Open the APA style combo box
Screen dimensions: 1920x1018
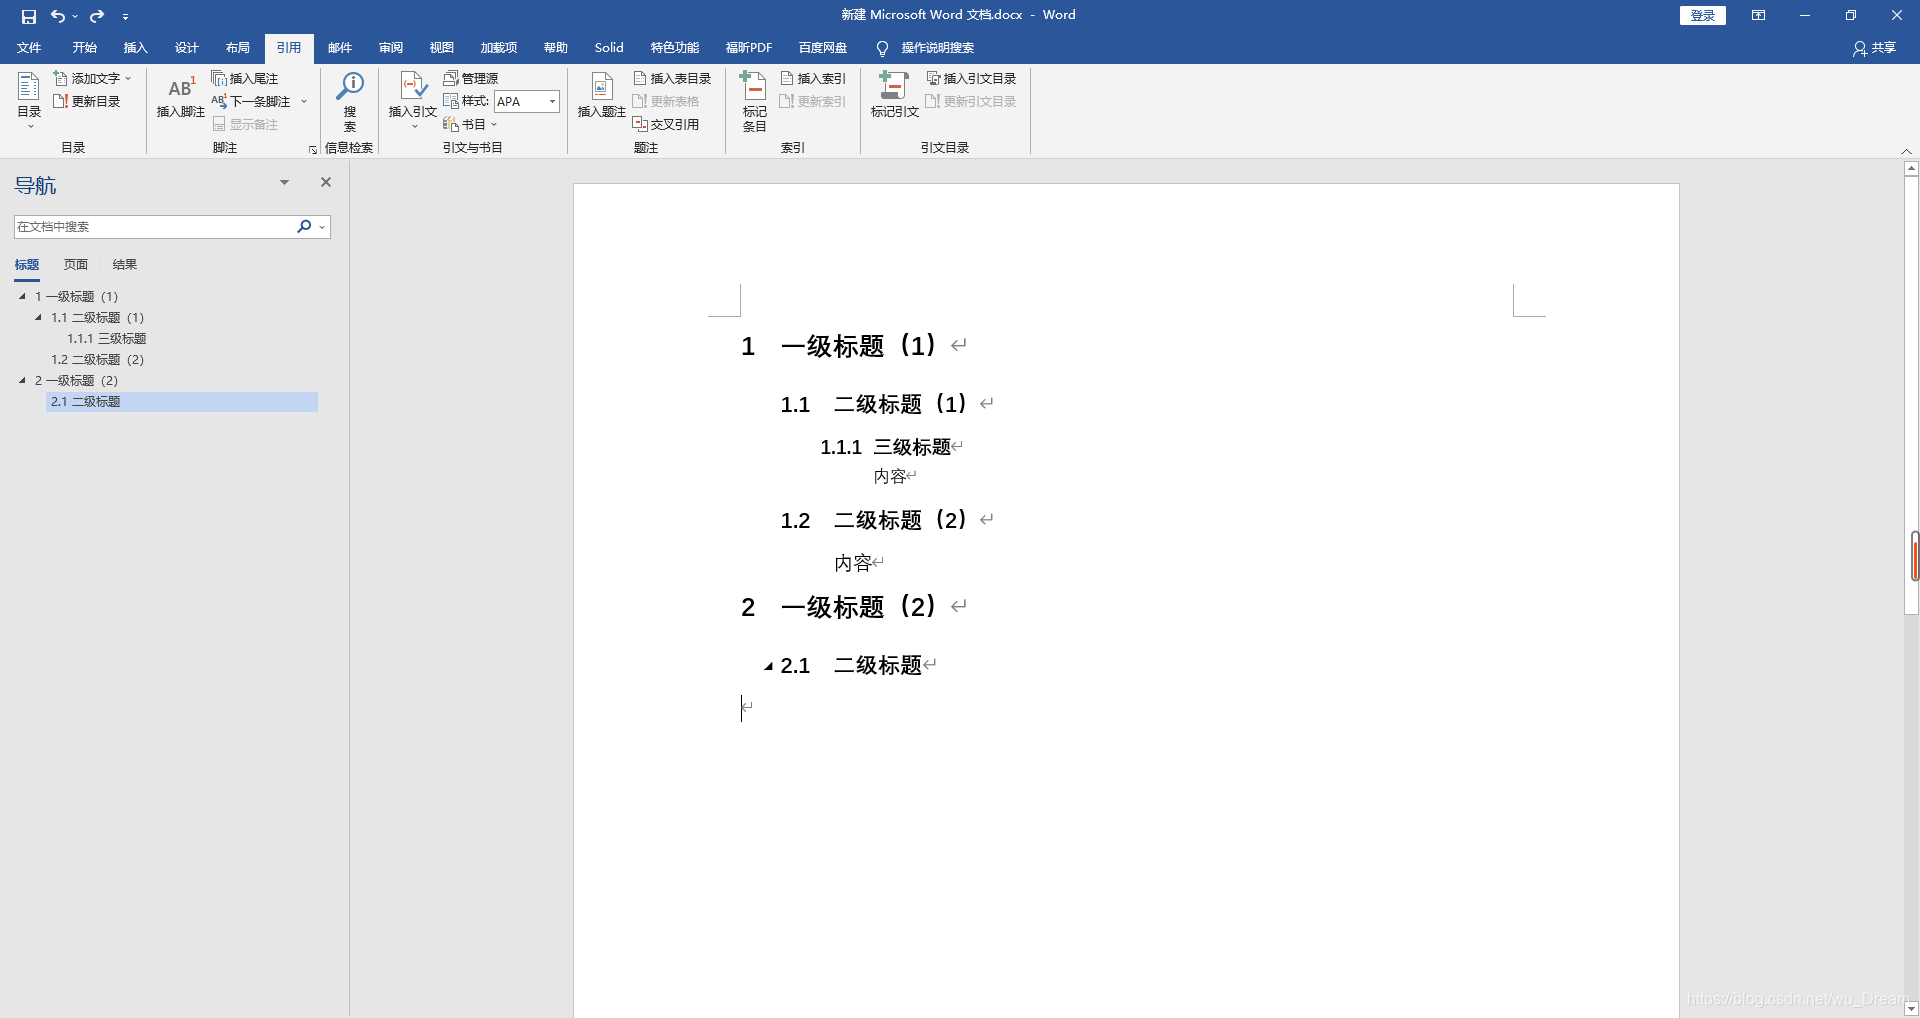point(527,101)
